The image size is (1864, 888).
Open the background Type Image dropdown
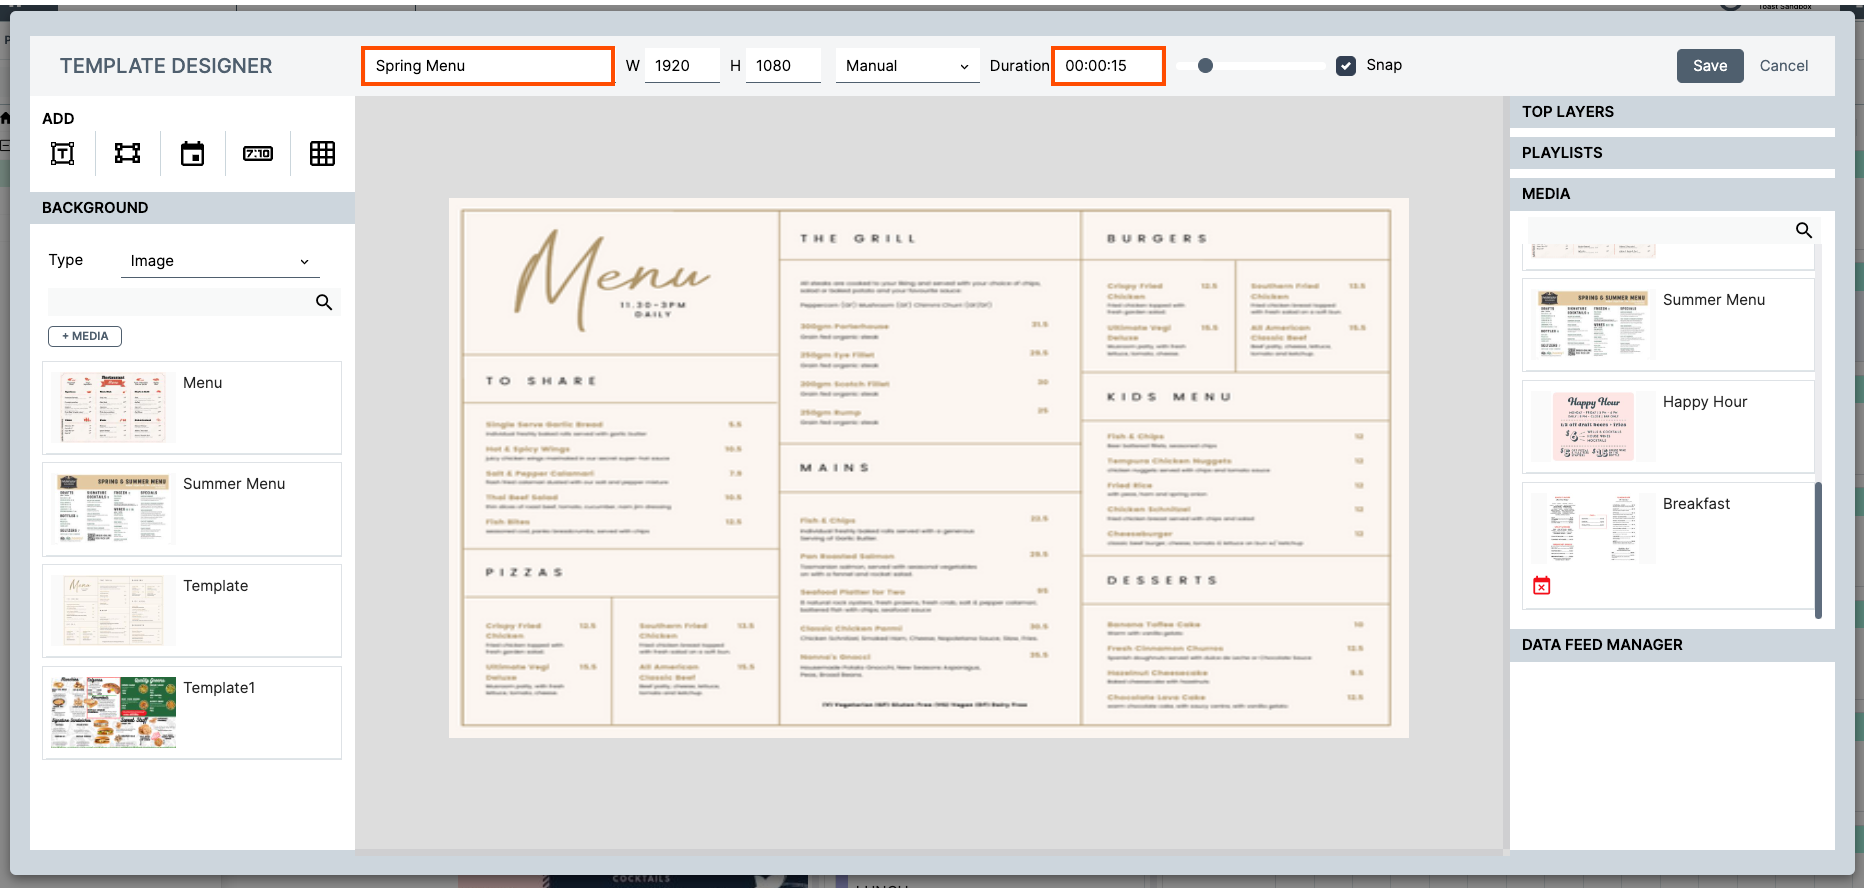pos(219,261)
